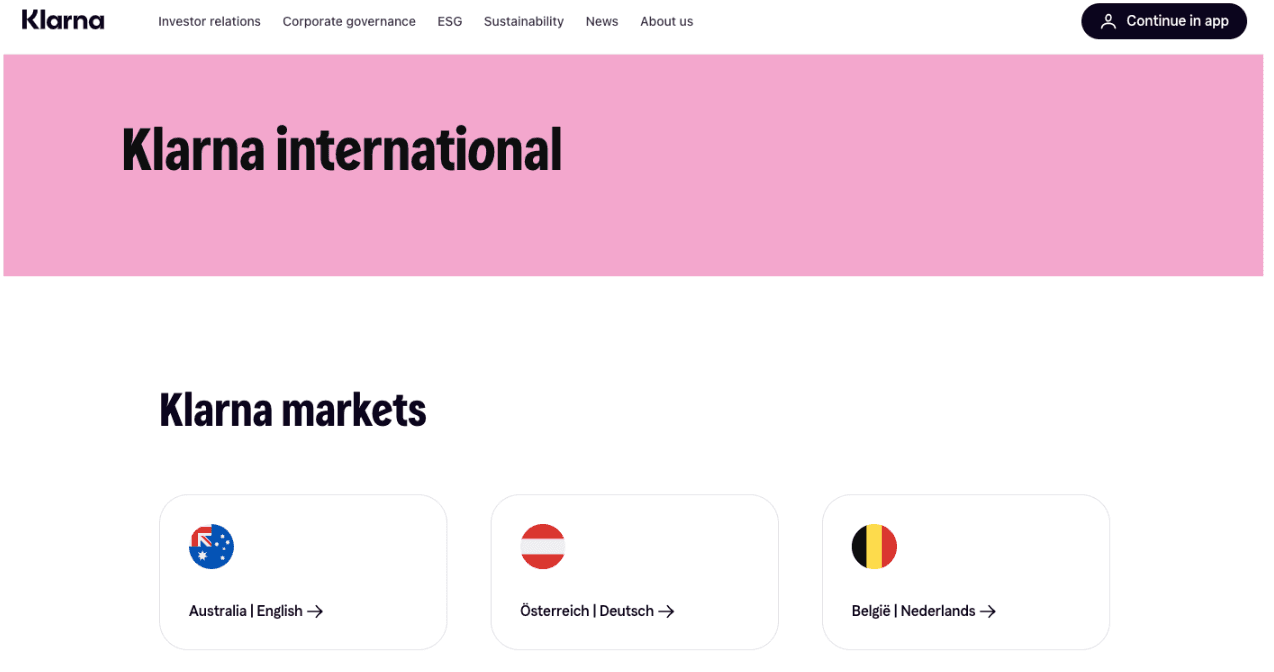
Task: Click the arrow beside Australia | English
Action: pos(315,611)
